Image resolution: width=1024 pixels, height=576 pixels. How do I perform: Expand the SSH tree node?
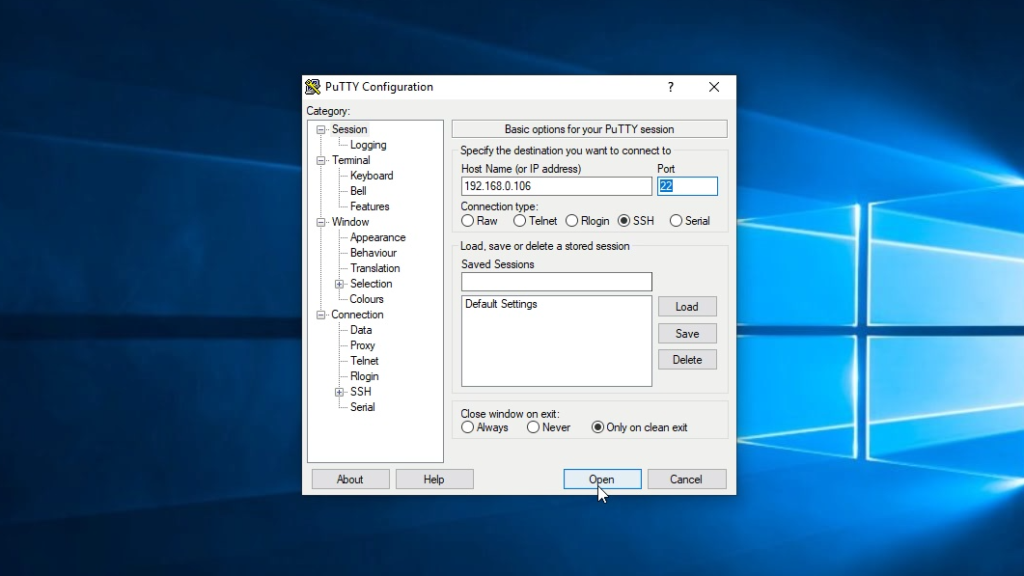pyautogui.click(x=339, y=392)
